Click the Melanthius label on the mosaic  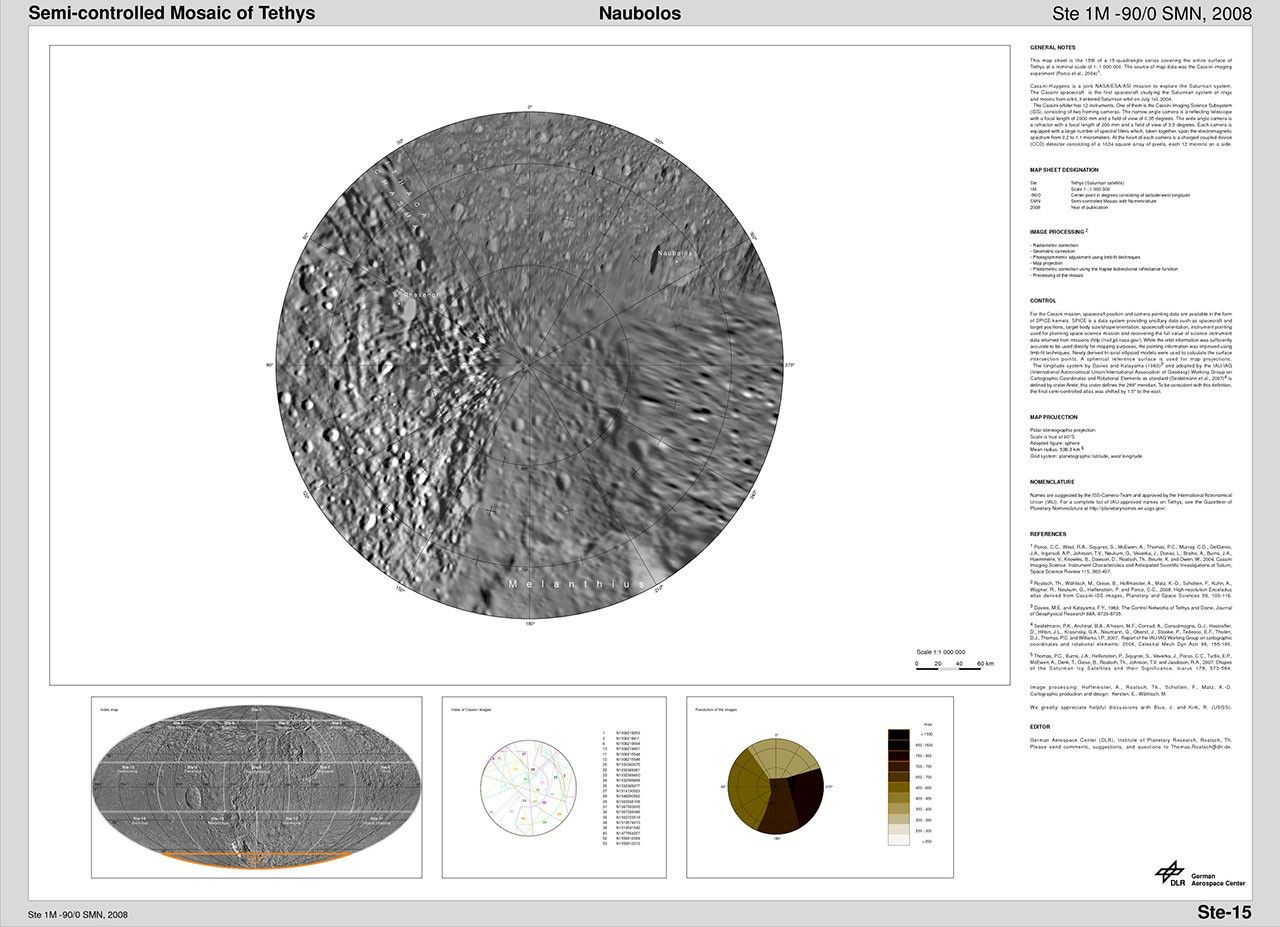pos(574,583)
